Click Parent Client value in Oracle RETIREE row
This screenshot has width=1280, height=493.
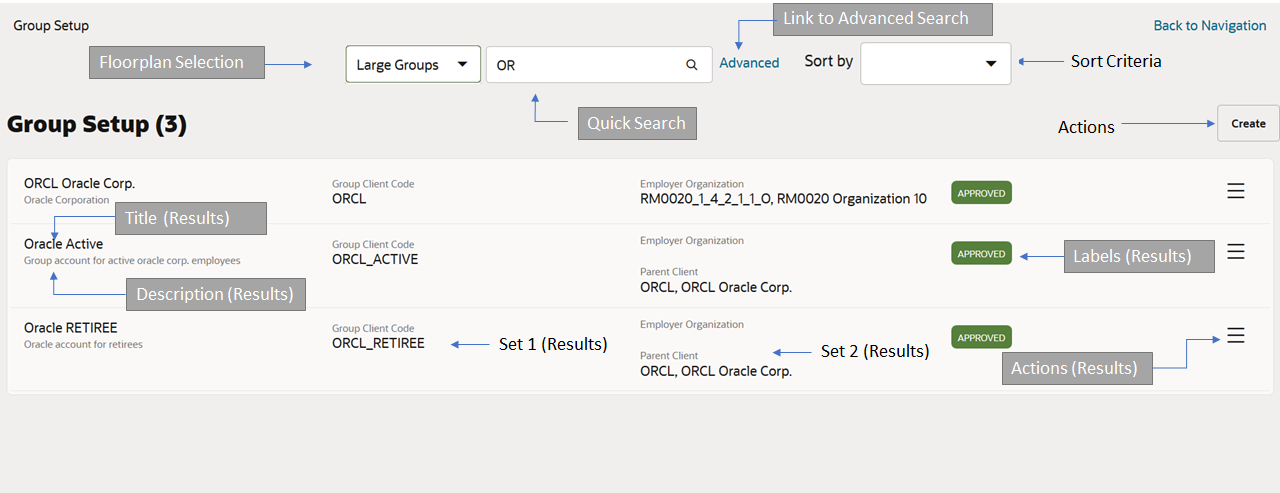pos(716,372)
